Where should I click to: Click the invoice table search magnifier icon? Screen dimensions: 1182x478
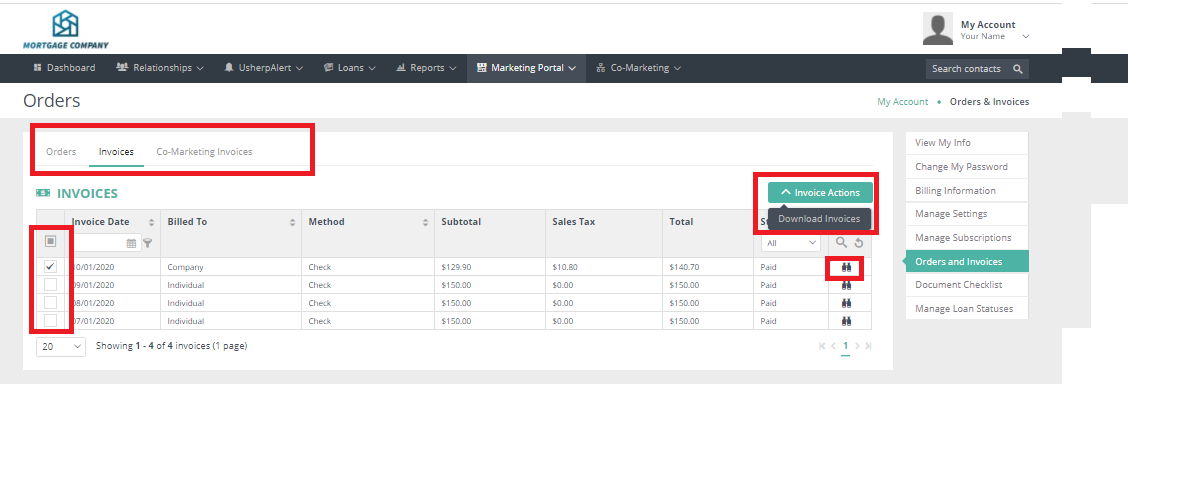tap(842, 243)
